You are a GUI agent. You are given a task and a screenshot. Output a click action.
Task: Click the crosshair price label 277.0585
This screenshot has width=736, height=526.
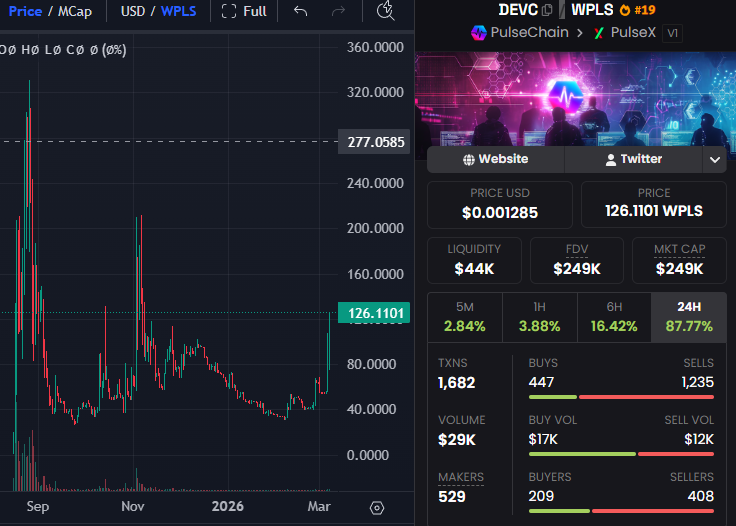374,142
